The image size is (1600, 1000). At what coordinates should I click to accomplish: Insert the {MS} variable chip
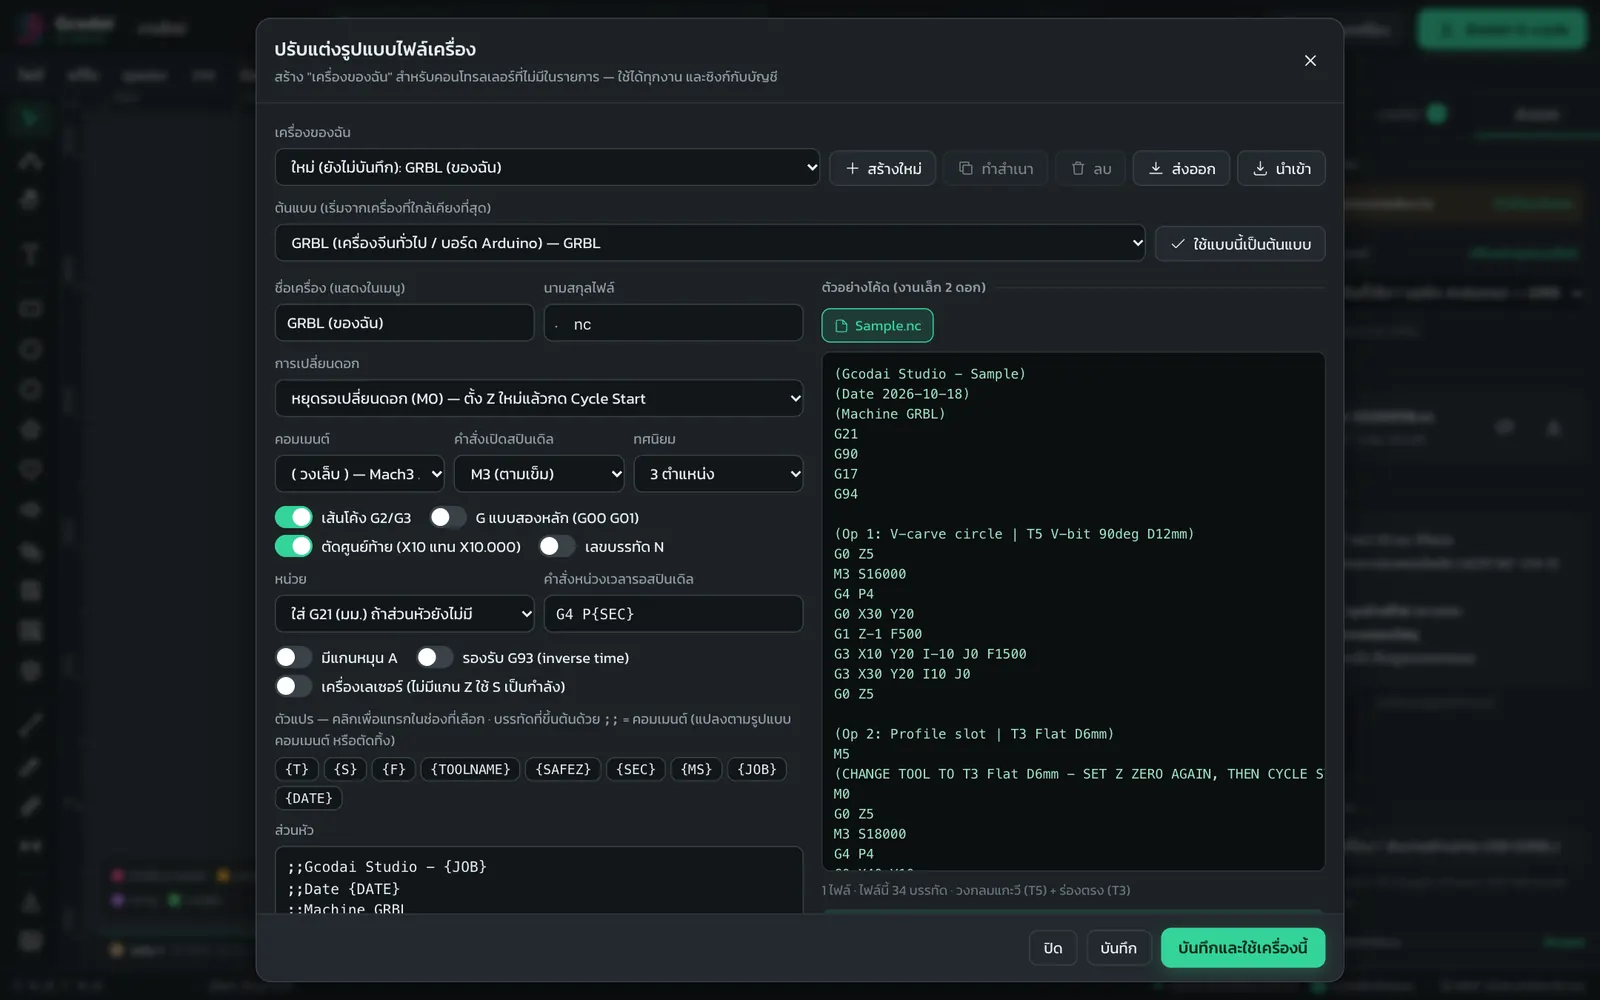click(696, 769)
